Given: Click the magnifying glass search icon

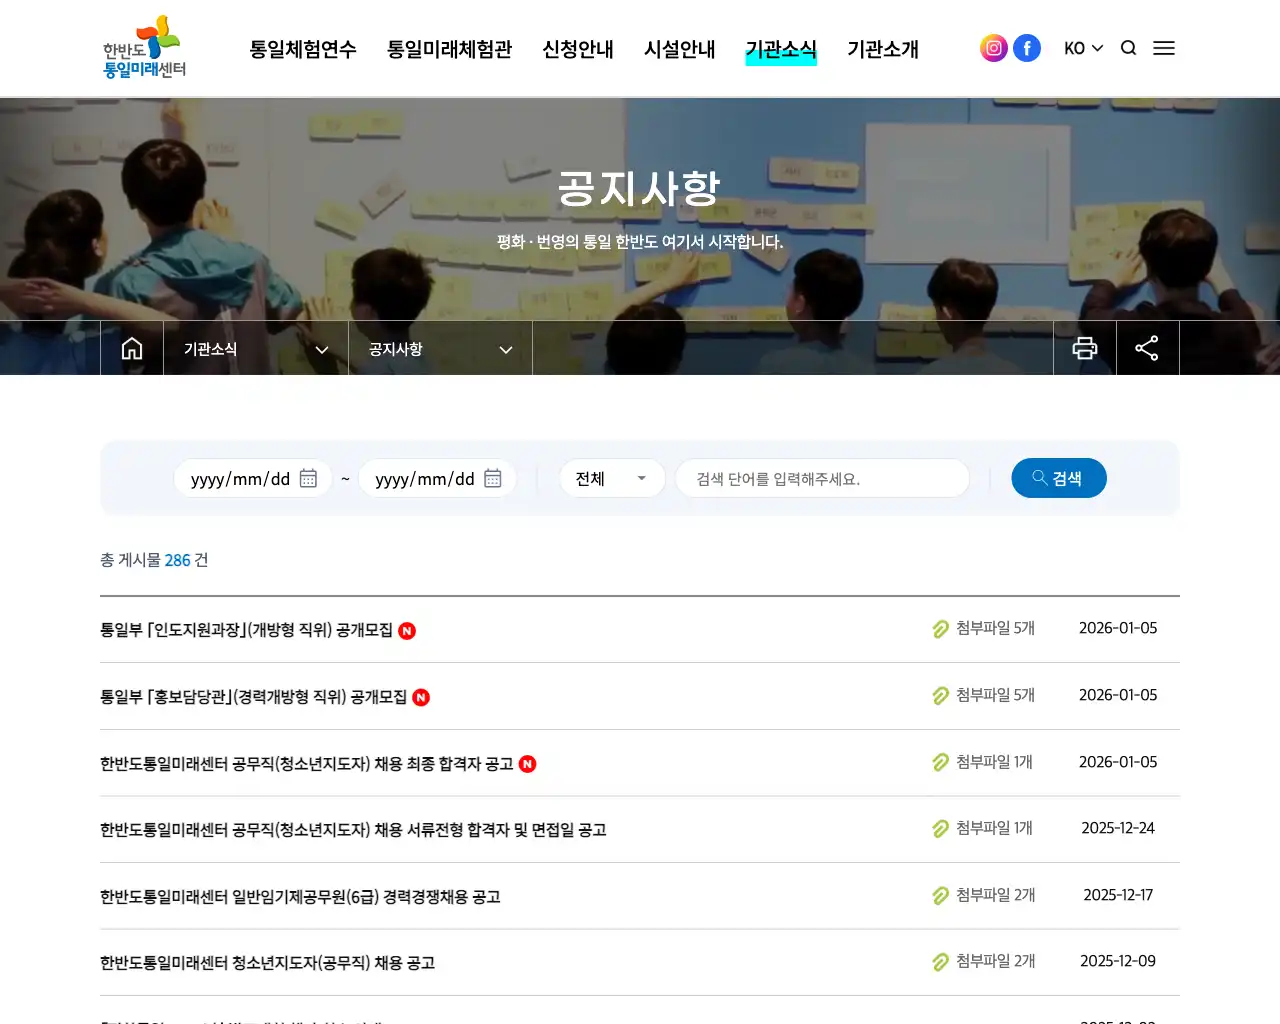Looking at the screenshot, I should click(x=1128, y=47).
